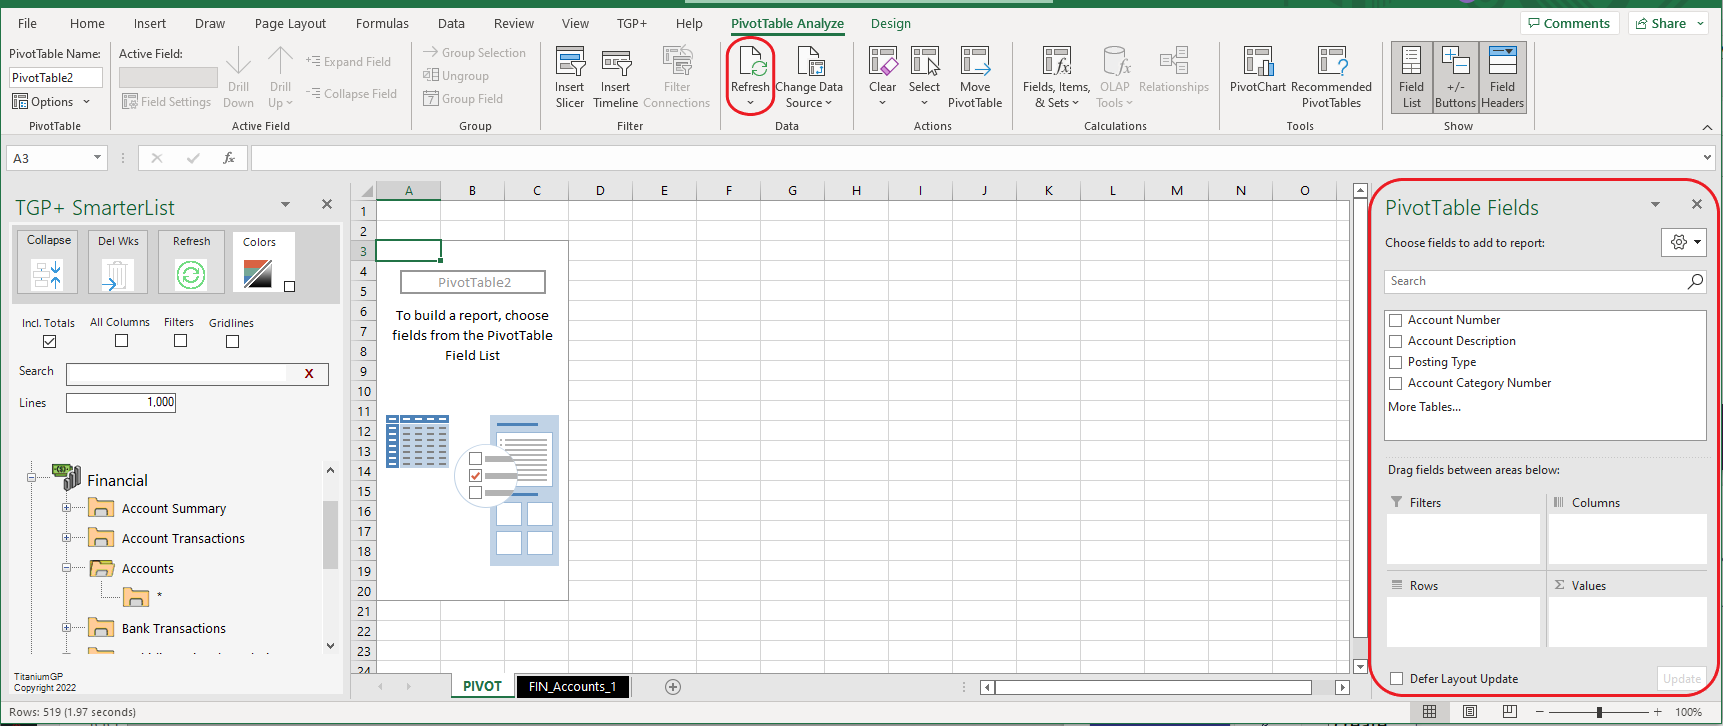Expand Account Transactions tree node
Screen dimensions: 1723x726
coord(66,538)
